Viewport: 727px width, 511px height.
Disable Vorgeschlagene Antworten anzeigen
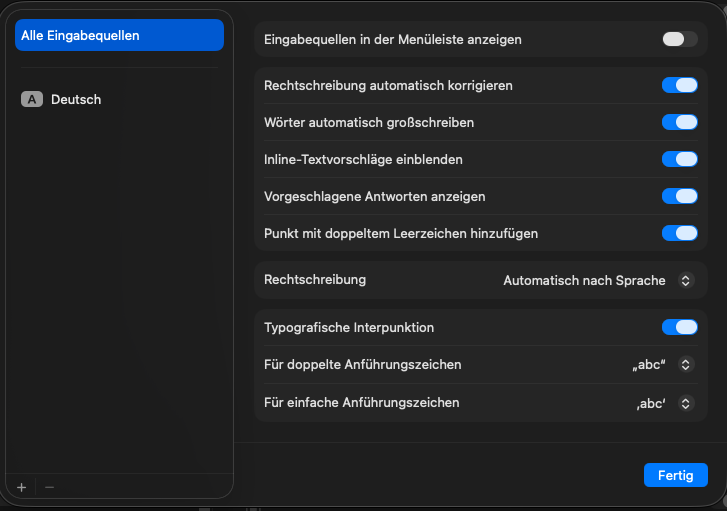[679, 196]
